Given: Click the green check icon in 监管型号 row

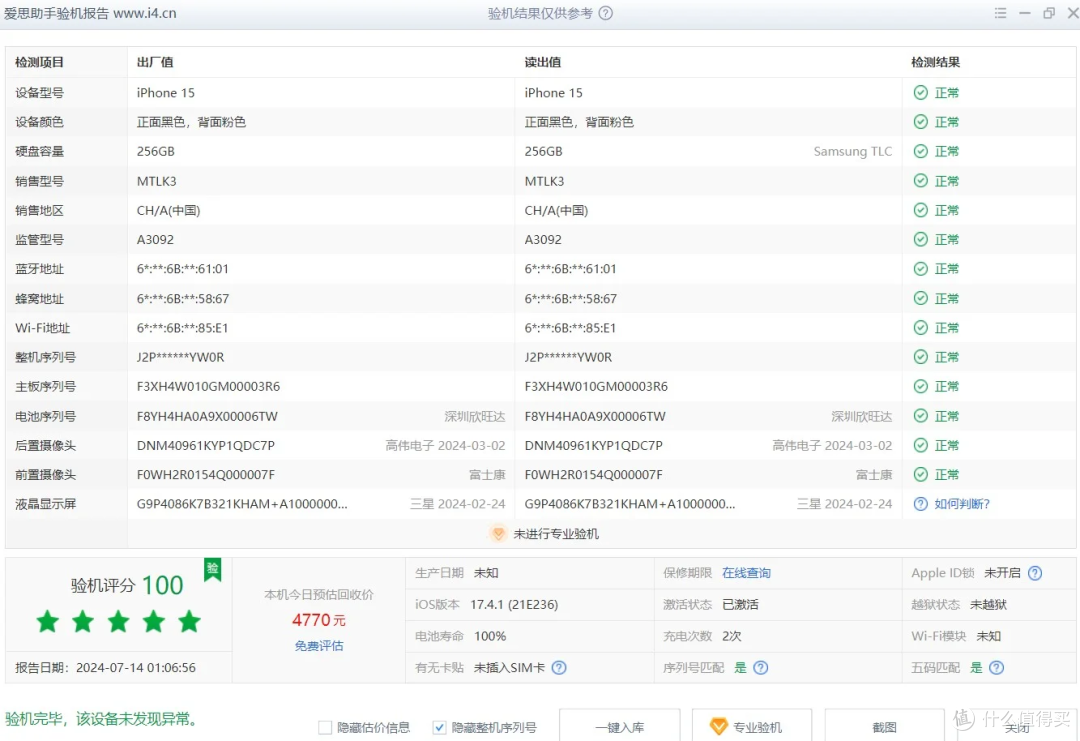Looking at the screenshot, I should coord(920,239).
